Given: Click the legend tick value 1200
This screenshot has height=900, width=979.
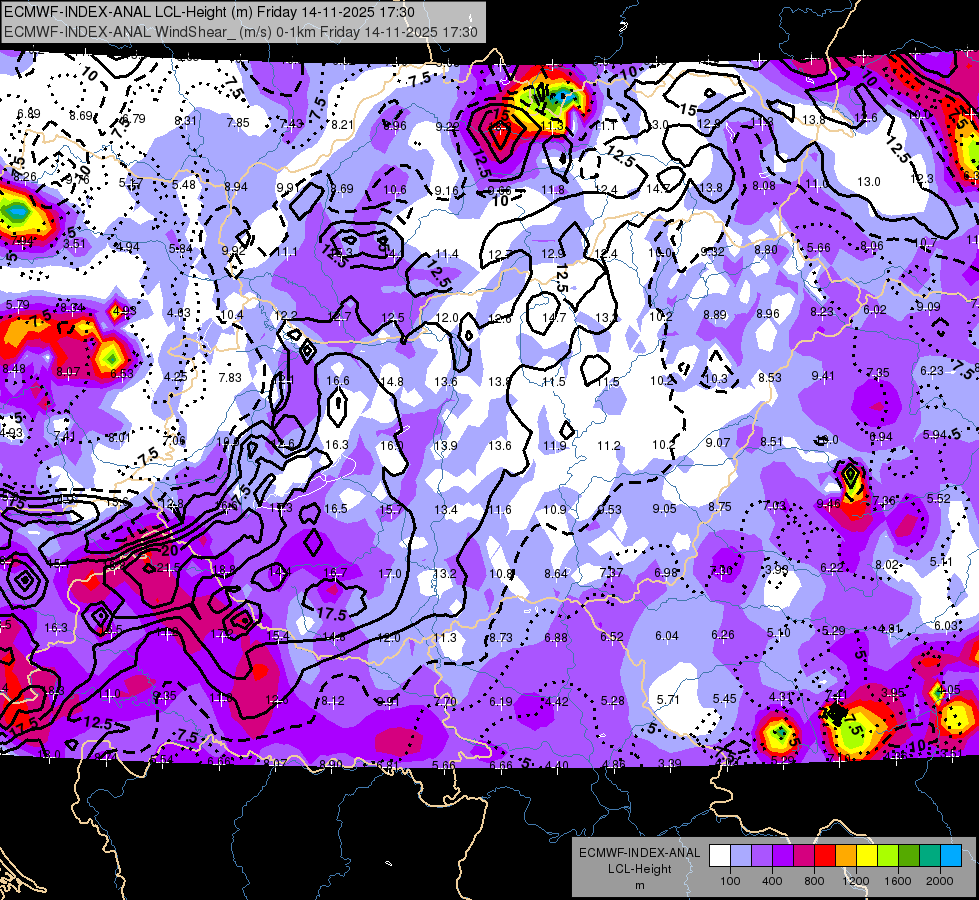Looking at the screenshot, I should pyautogui.click(x=855, y=881).
